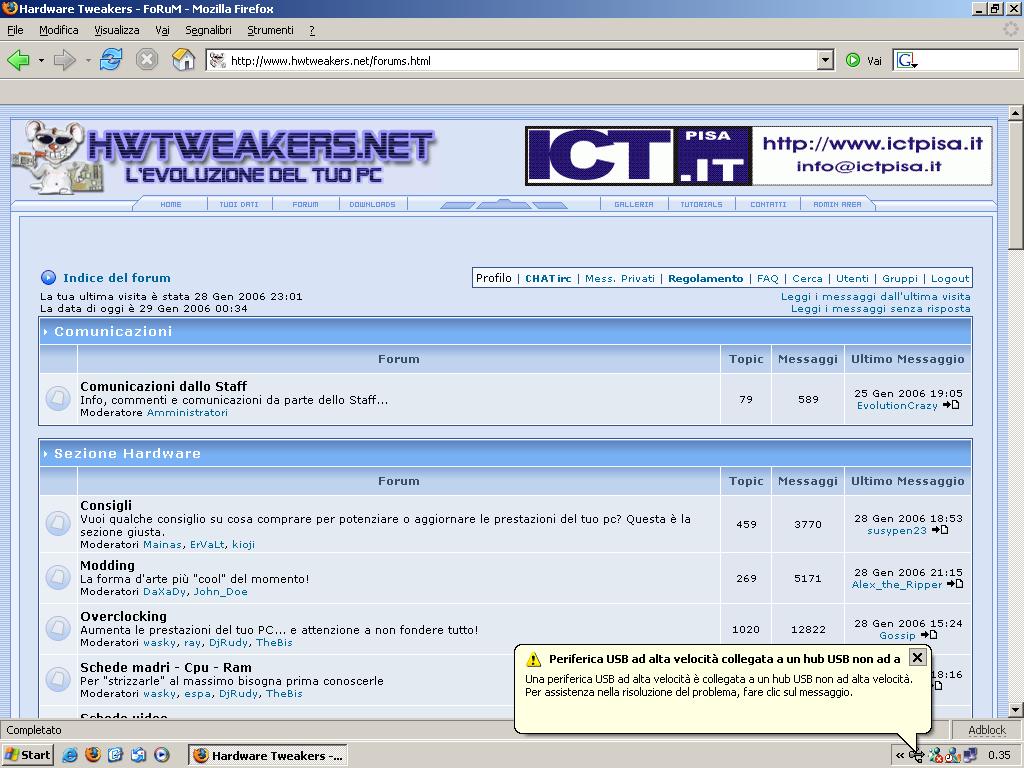
Task: Open the address bar history dropdown
Action: point(825,60)
